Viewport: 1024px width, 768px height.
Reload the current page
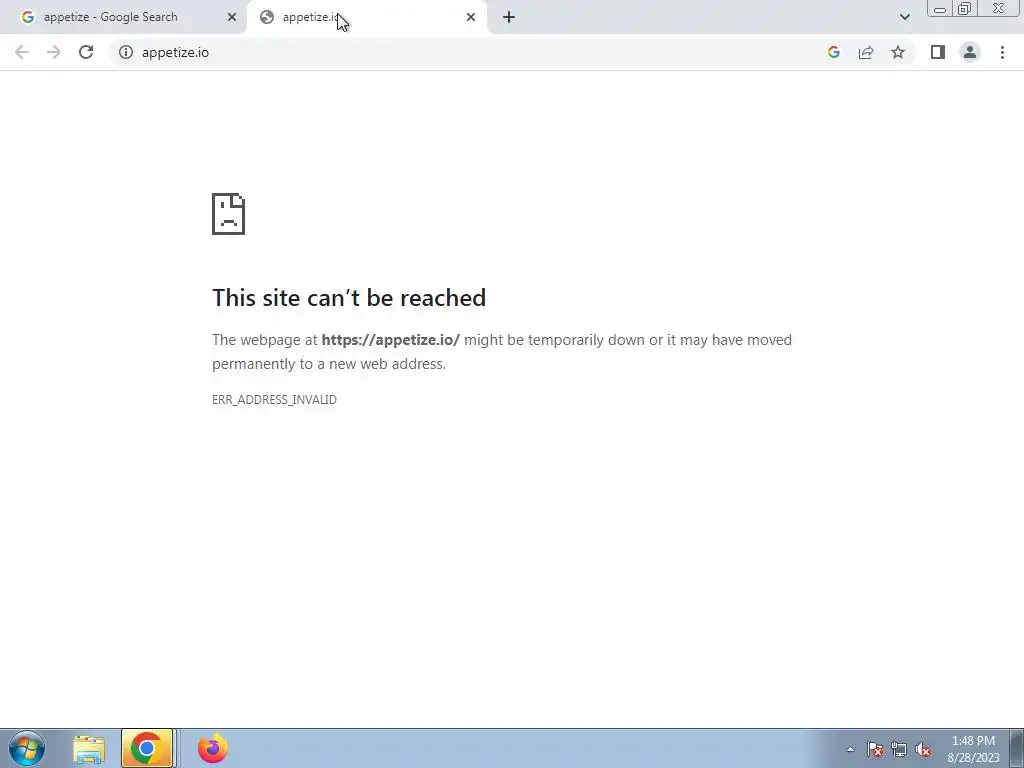click(x=86, y=52)
